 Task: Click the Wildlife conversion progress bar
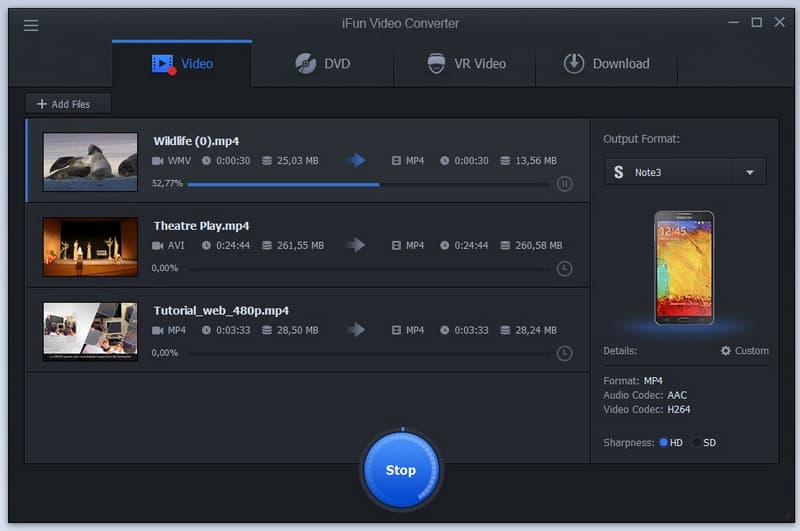[366, 184]
